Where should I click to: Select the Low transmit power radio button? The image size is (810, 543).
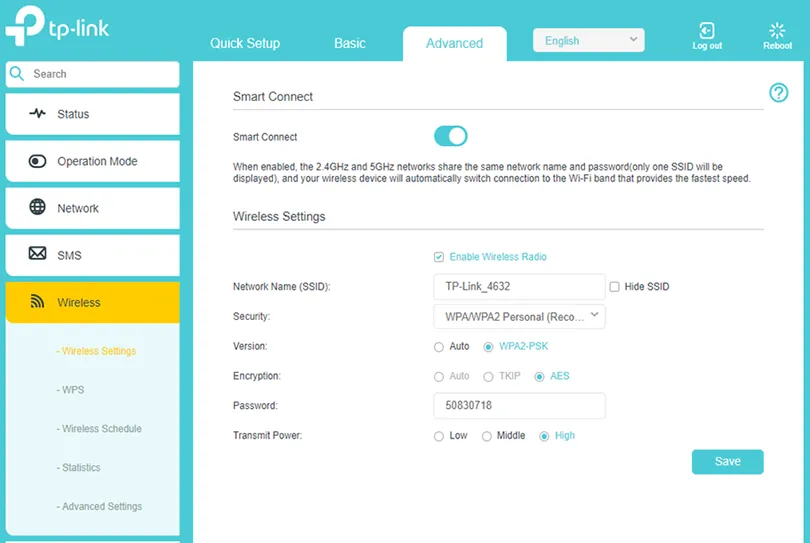coord(439,436)
